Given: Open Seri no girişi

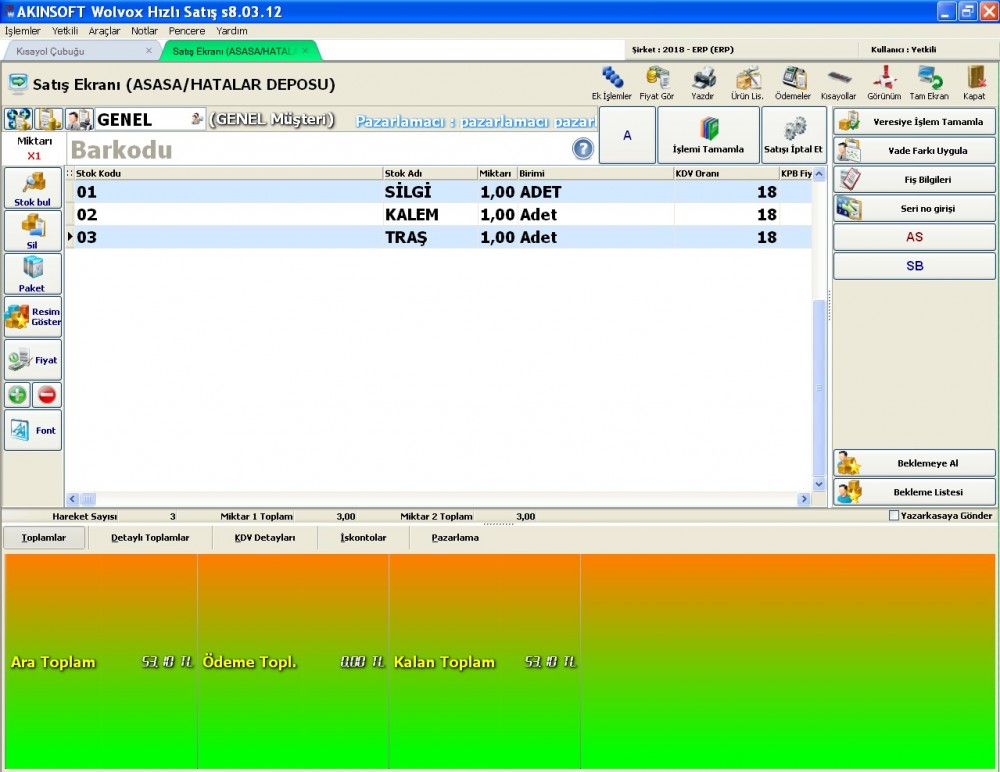Looking at the screenshot, I should (914, 208).
